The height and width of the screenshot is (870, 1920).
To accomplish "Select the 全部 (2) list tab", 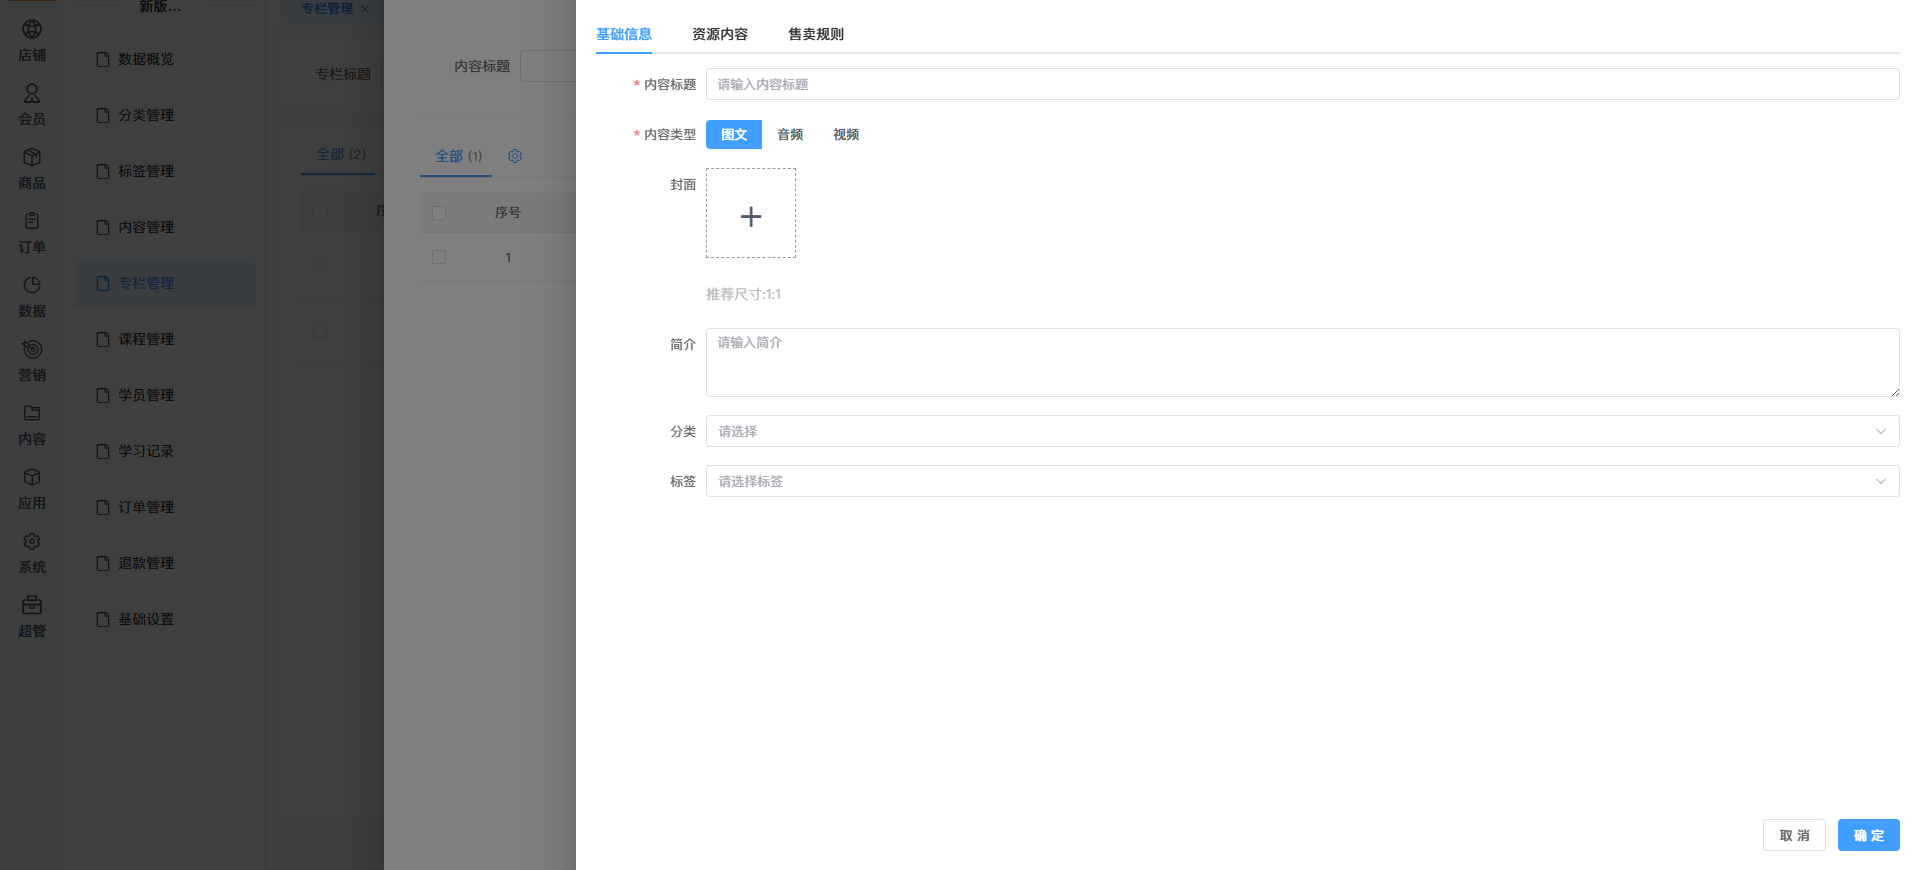I will [x=341, y=154].
